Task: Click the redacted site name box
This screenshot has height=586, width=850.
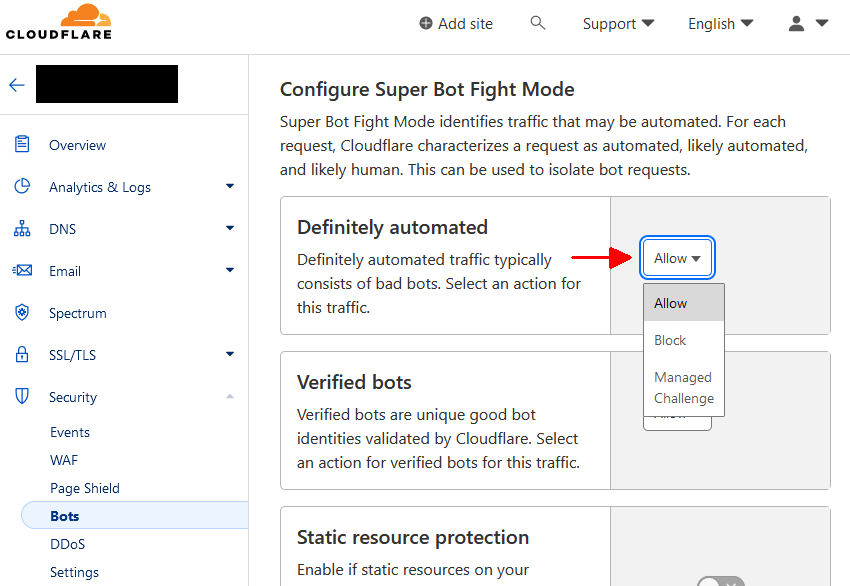Action: coord(107,83)
